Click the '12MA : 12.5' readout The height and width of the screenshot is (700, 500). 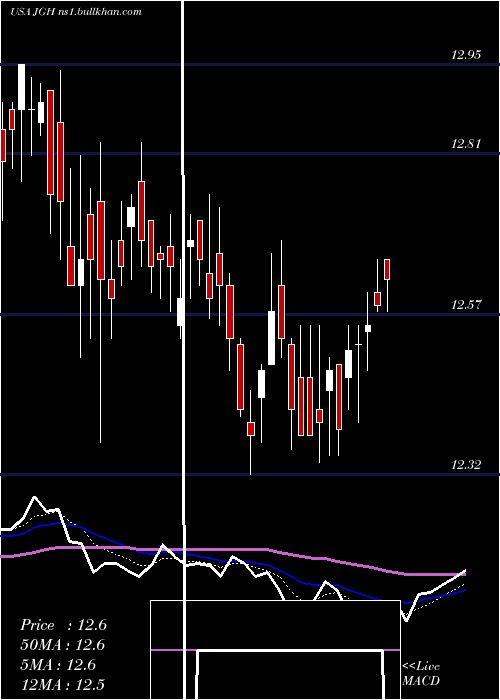click(x=63, y=684)
